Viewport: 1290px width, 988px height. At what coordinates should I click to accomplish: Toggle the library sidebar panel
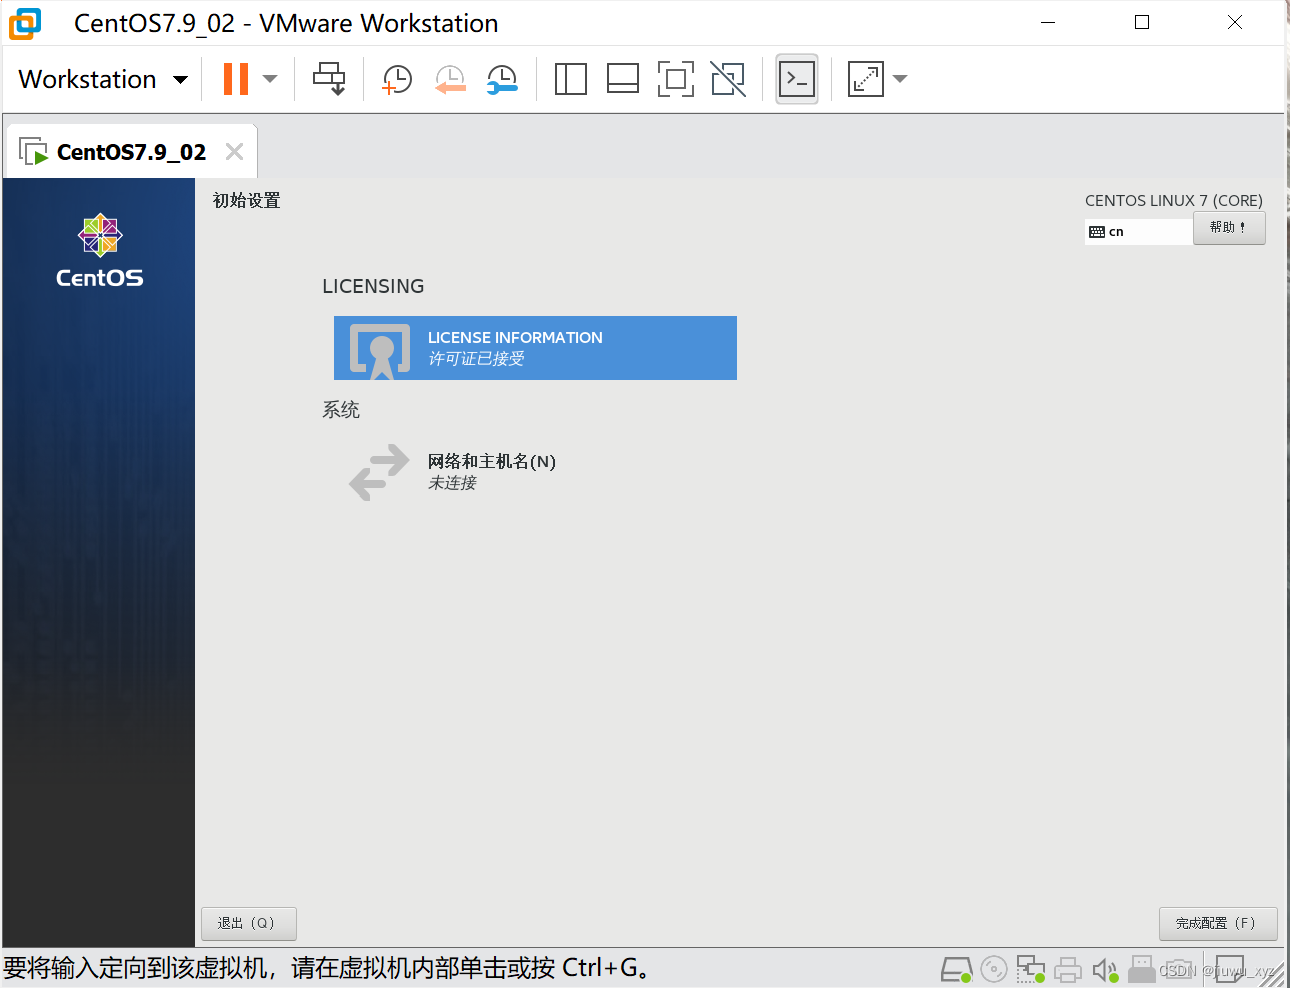(x=571, y=79)
